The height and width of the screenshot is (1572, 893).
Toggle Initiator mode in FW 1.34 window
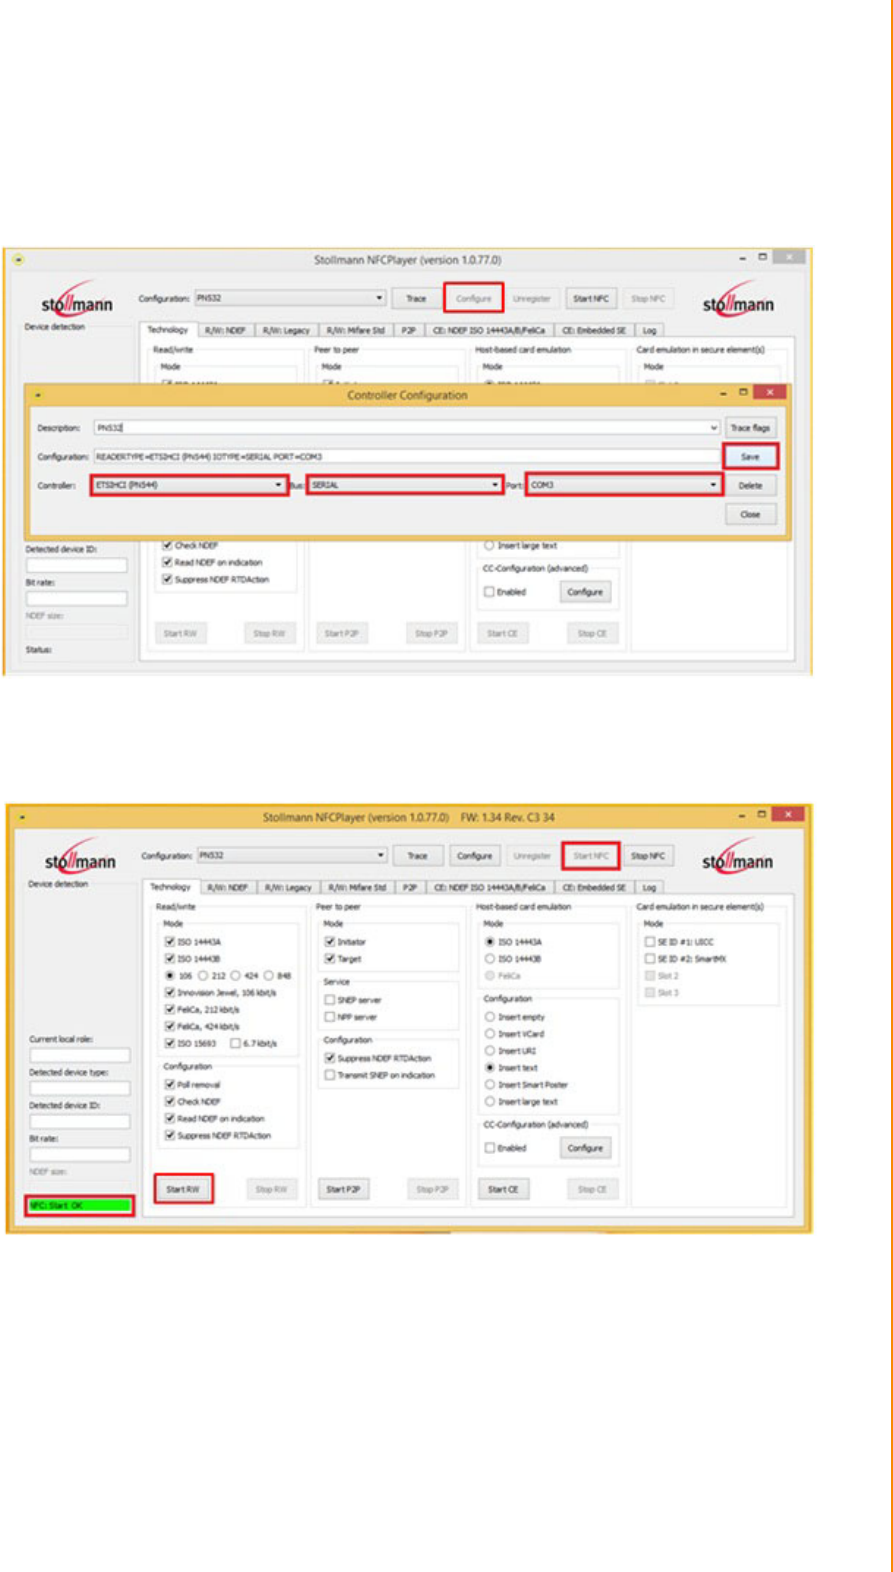coord(330,941)
